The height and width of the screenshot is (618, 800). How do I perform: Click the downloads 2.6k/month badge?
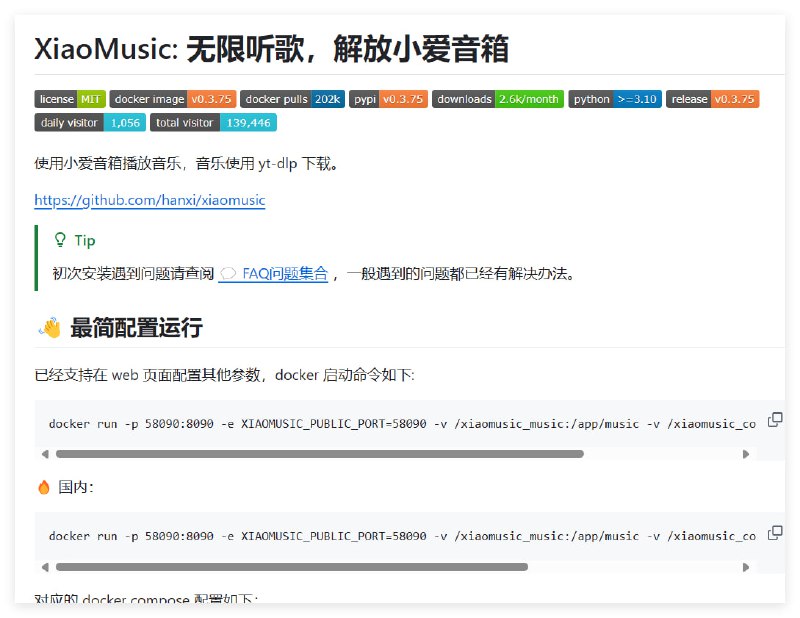coord(498,99)
